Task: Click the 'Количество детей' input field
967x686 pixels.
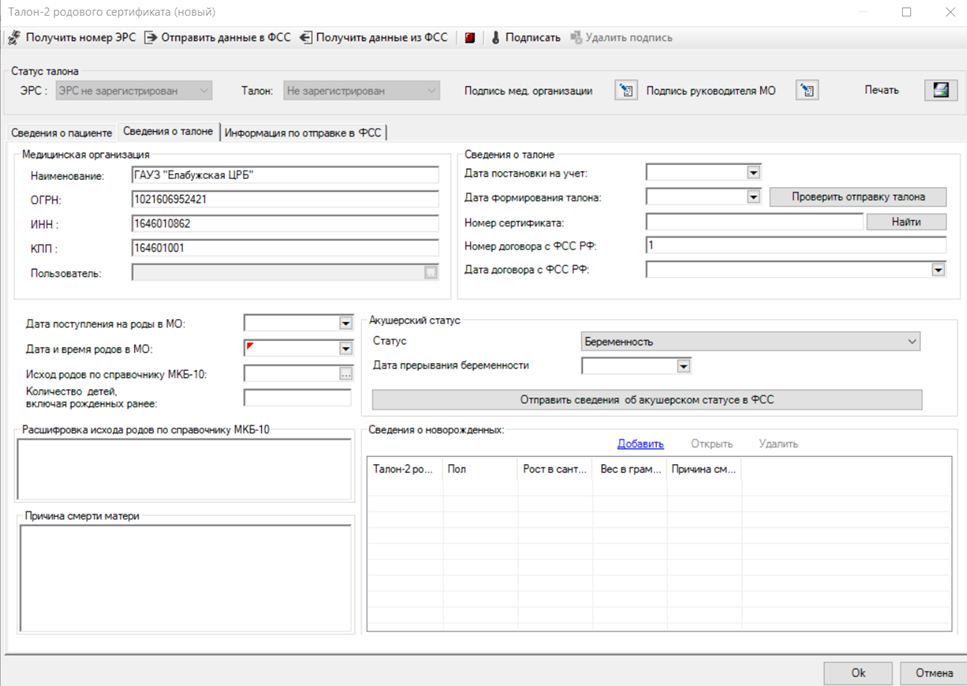Action: (x=297, y=398)
